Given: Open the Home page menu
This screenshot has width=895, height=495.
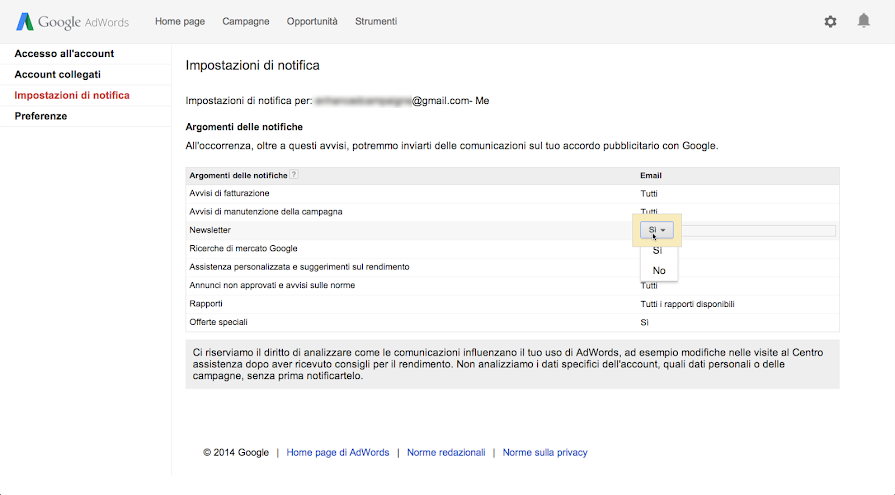Looking at the screenshot, I should coord(180,21).
